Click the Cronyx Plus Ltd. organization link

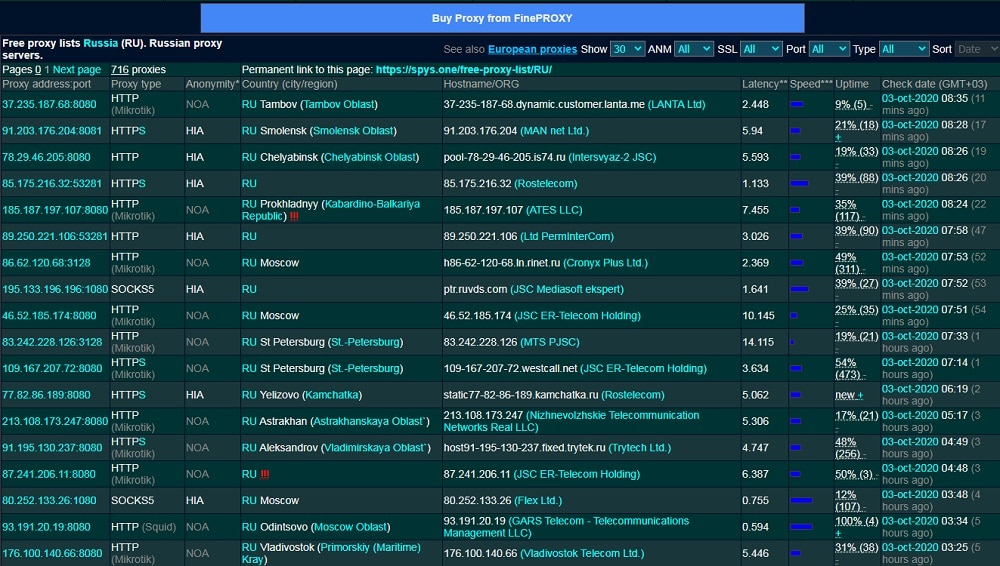tap(605, 263)
